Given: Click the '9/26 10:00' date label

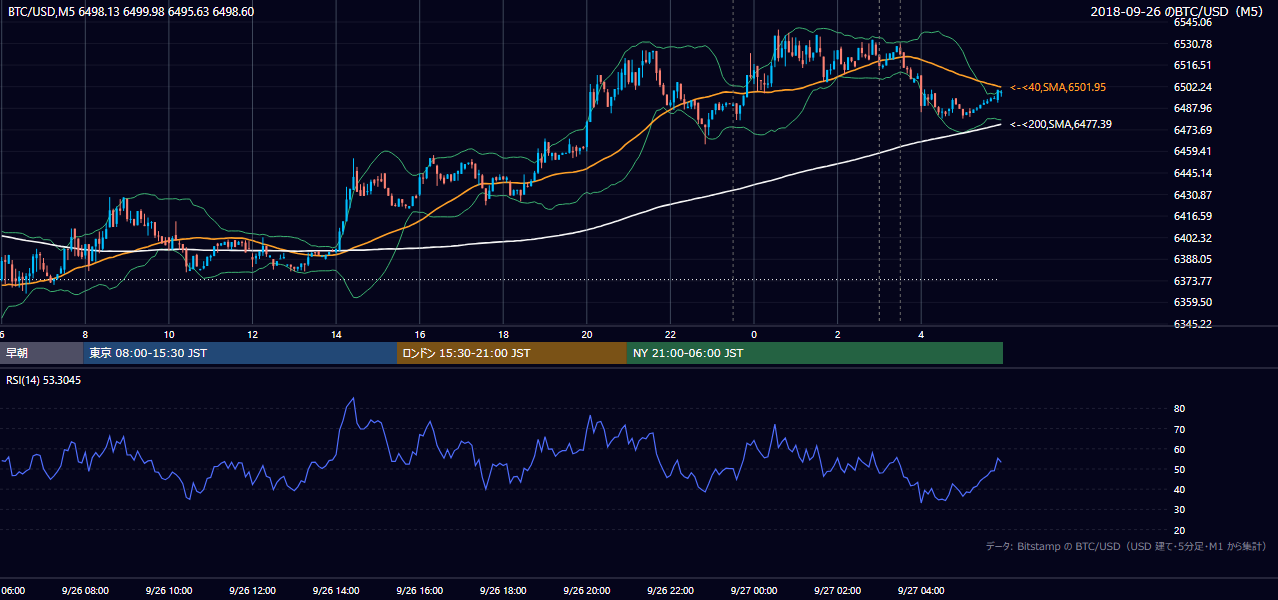Looking at the screenshot, I should pyautogui.click(x=167, y=591).
